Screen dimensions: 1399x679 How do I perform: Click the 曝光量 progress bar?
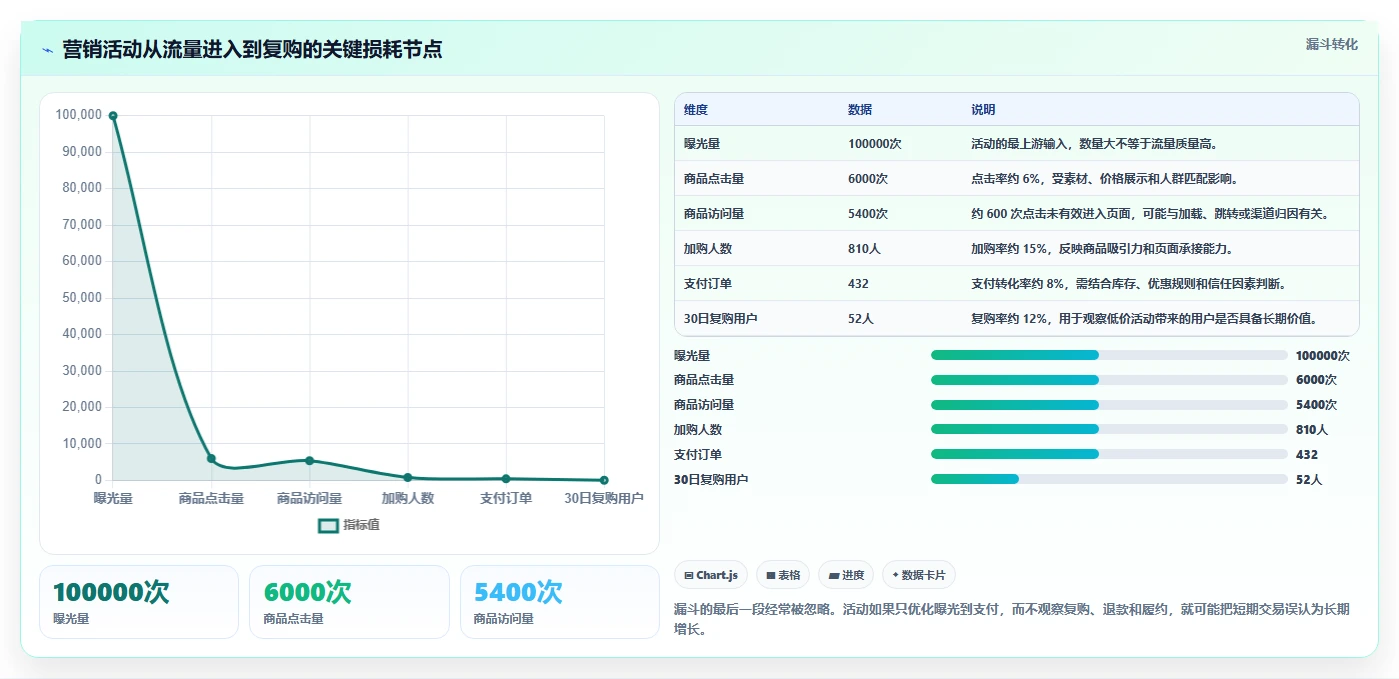click(1109, 355)
